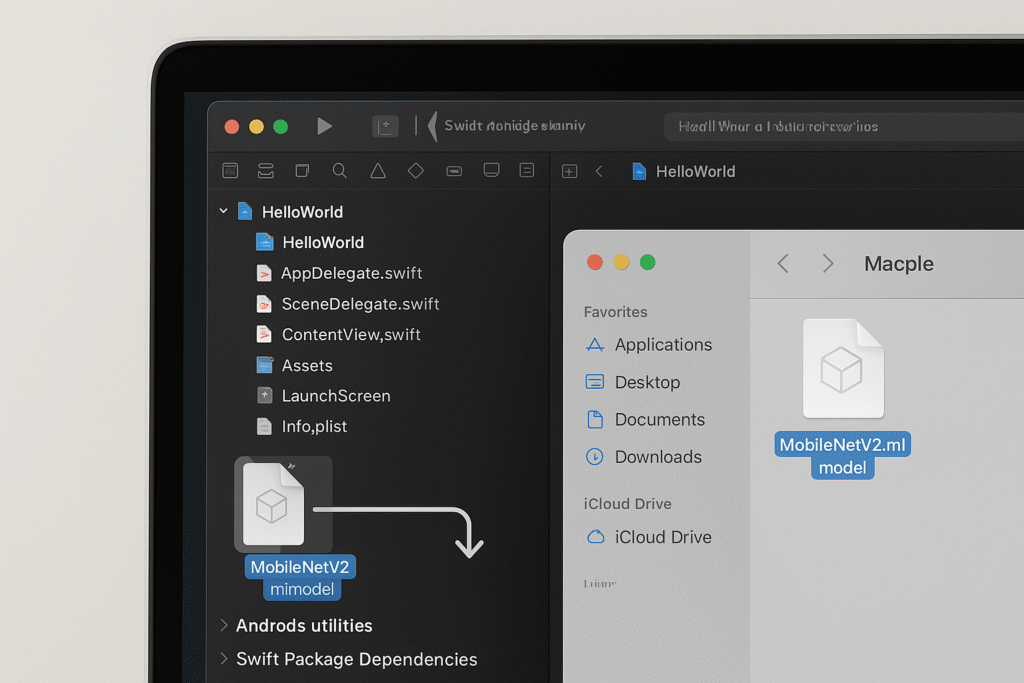
Task: Select the Breakpoint navigator diamond icon
Action: pyautogui.click(x=415, y=170)
